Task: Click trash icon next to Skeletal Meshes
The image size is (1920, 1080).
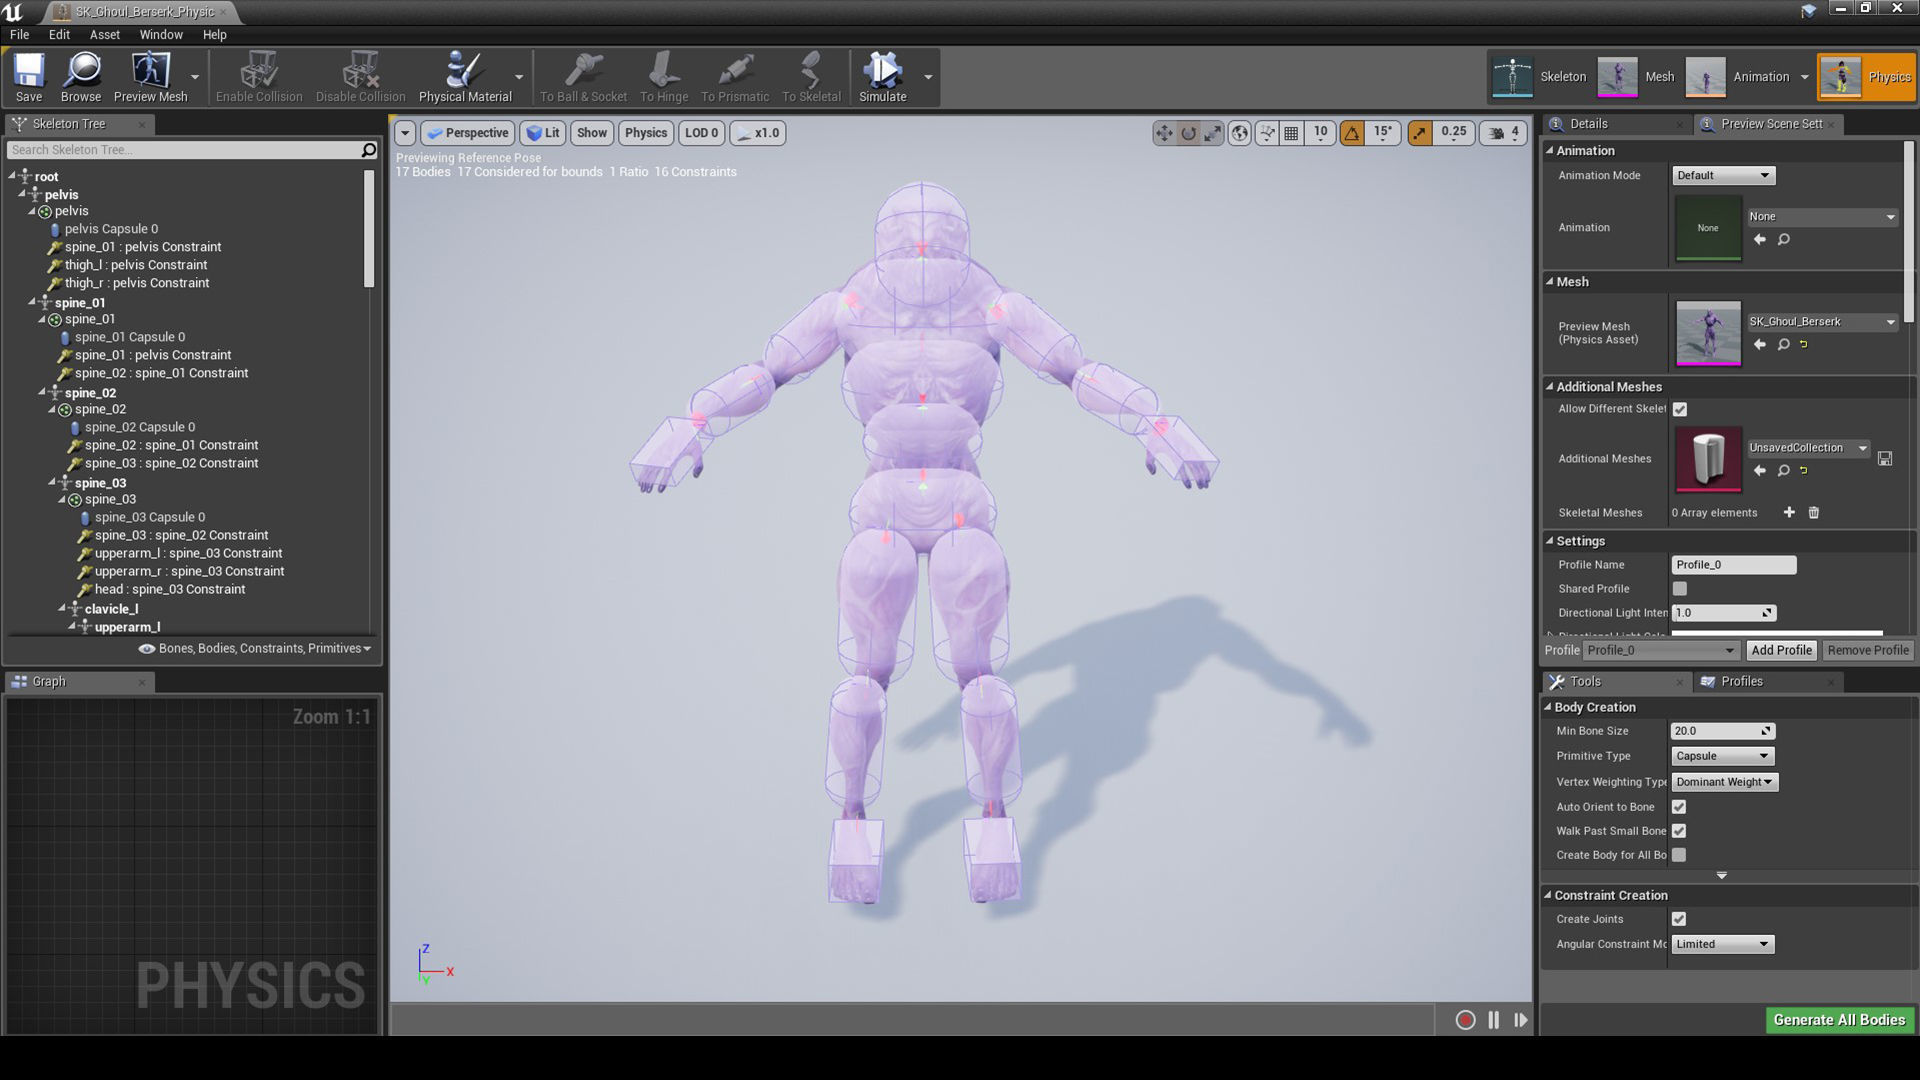Action: (x=1813, y=513)
